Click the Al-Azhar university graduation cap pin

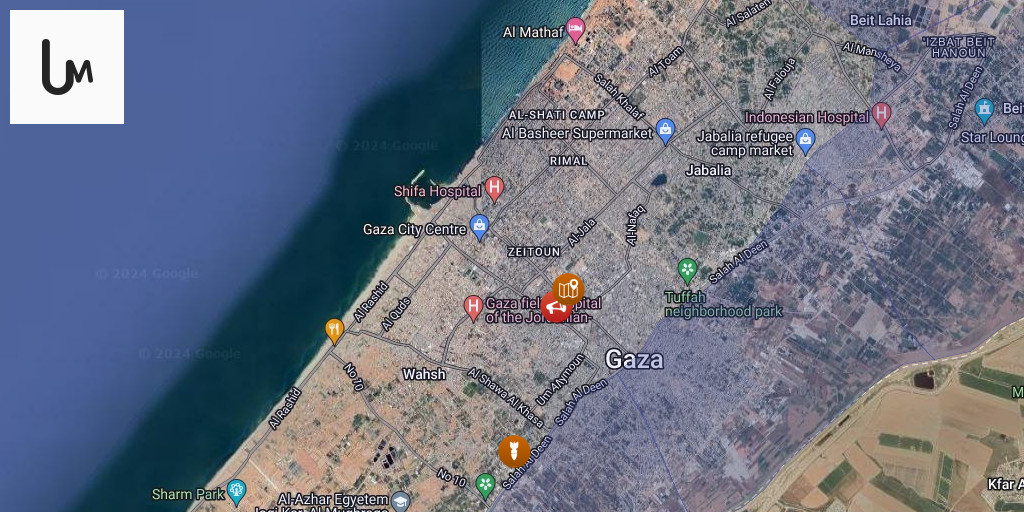coord(401,503)
